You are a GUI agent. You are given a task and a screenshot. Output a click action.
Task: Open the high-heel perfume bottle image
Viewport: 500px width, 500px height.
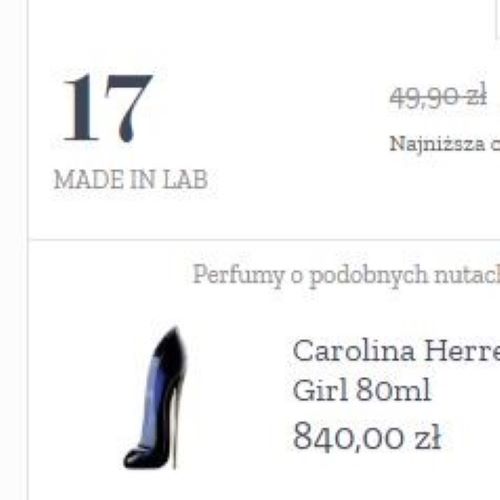[156, 397]
